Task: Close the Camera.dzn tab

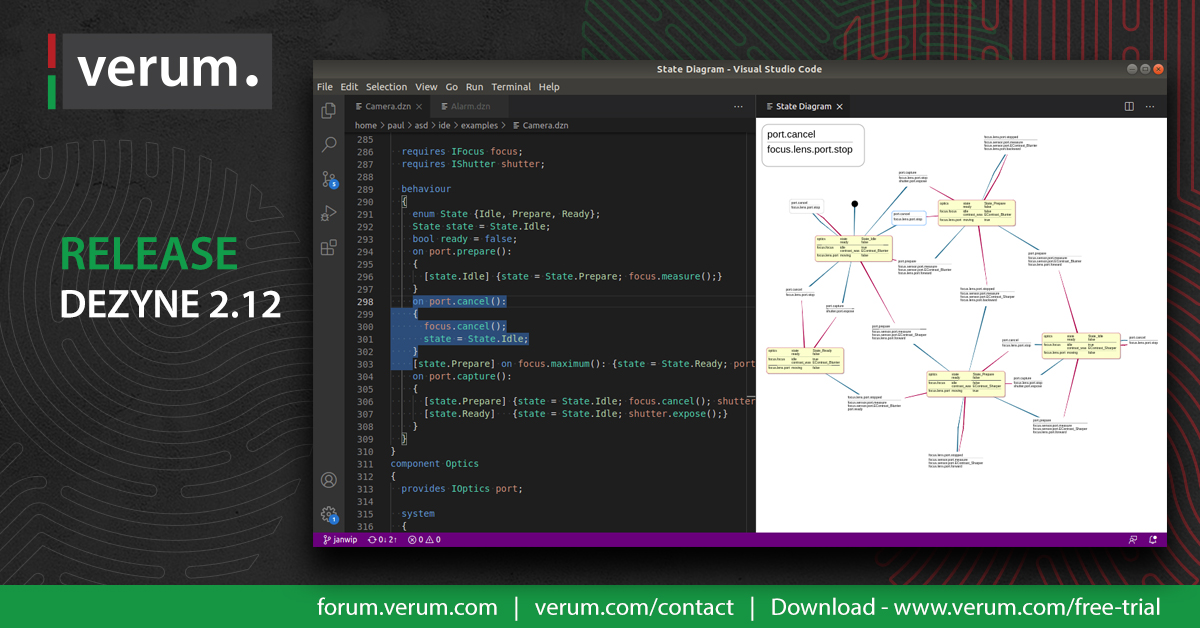Action: point(419,106)
